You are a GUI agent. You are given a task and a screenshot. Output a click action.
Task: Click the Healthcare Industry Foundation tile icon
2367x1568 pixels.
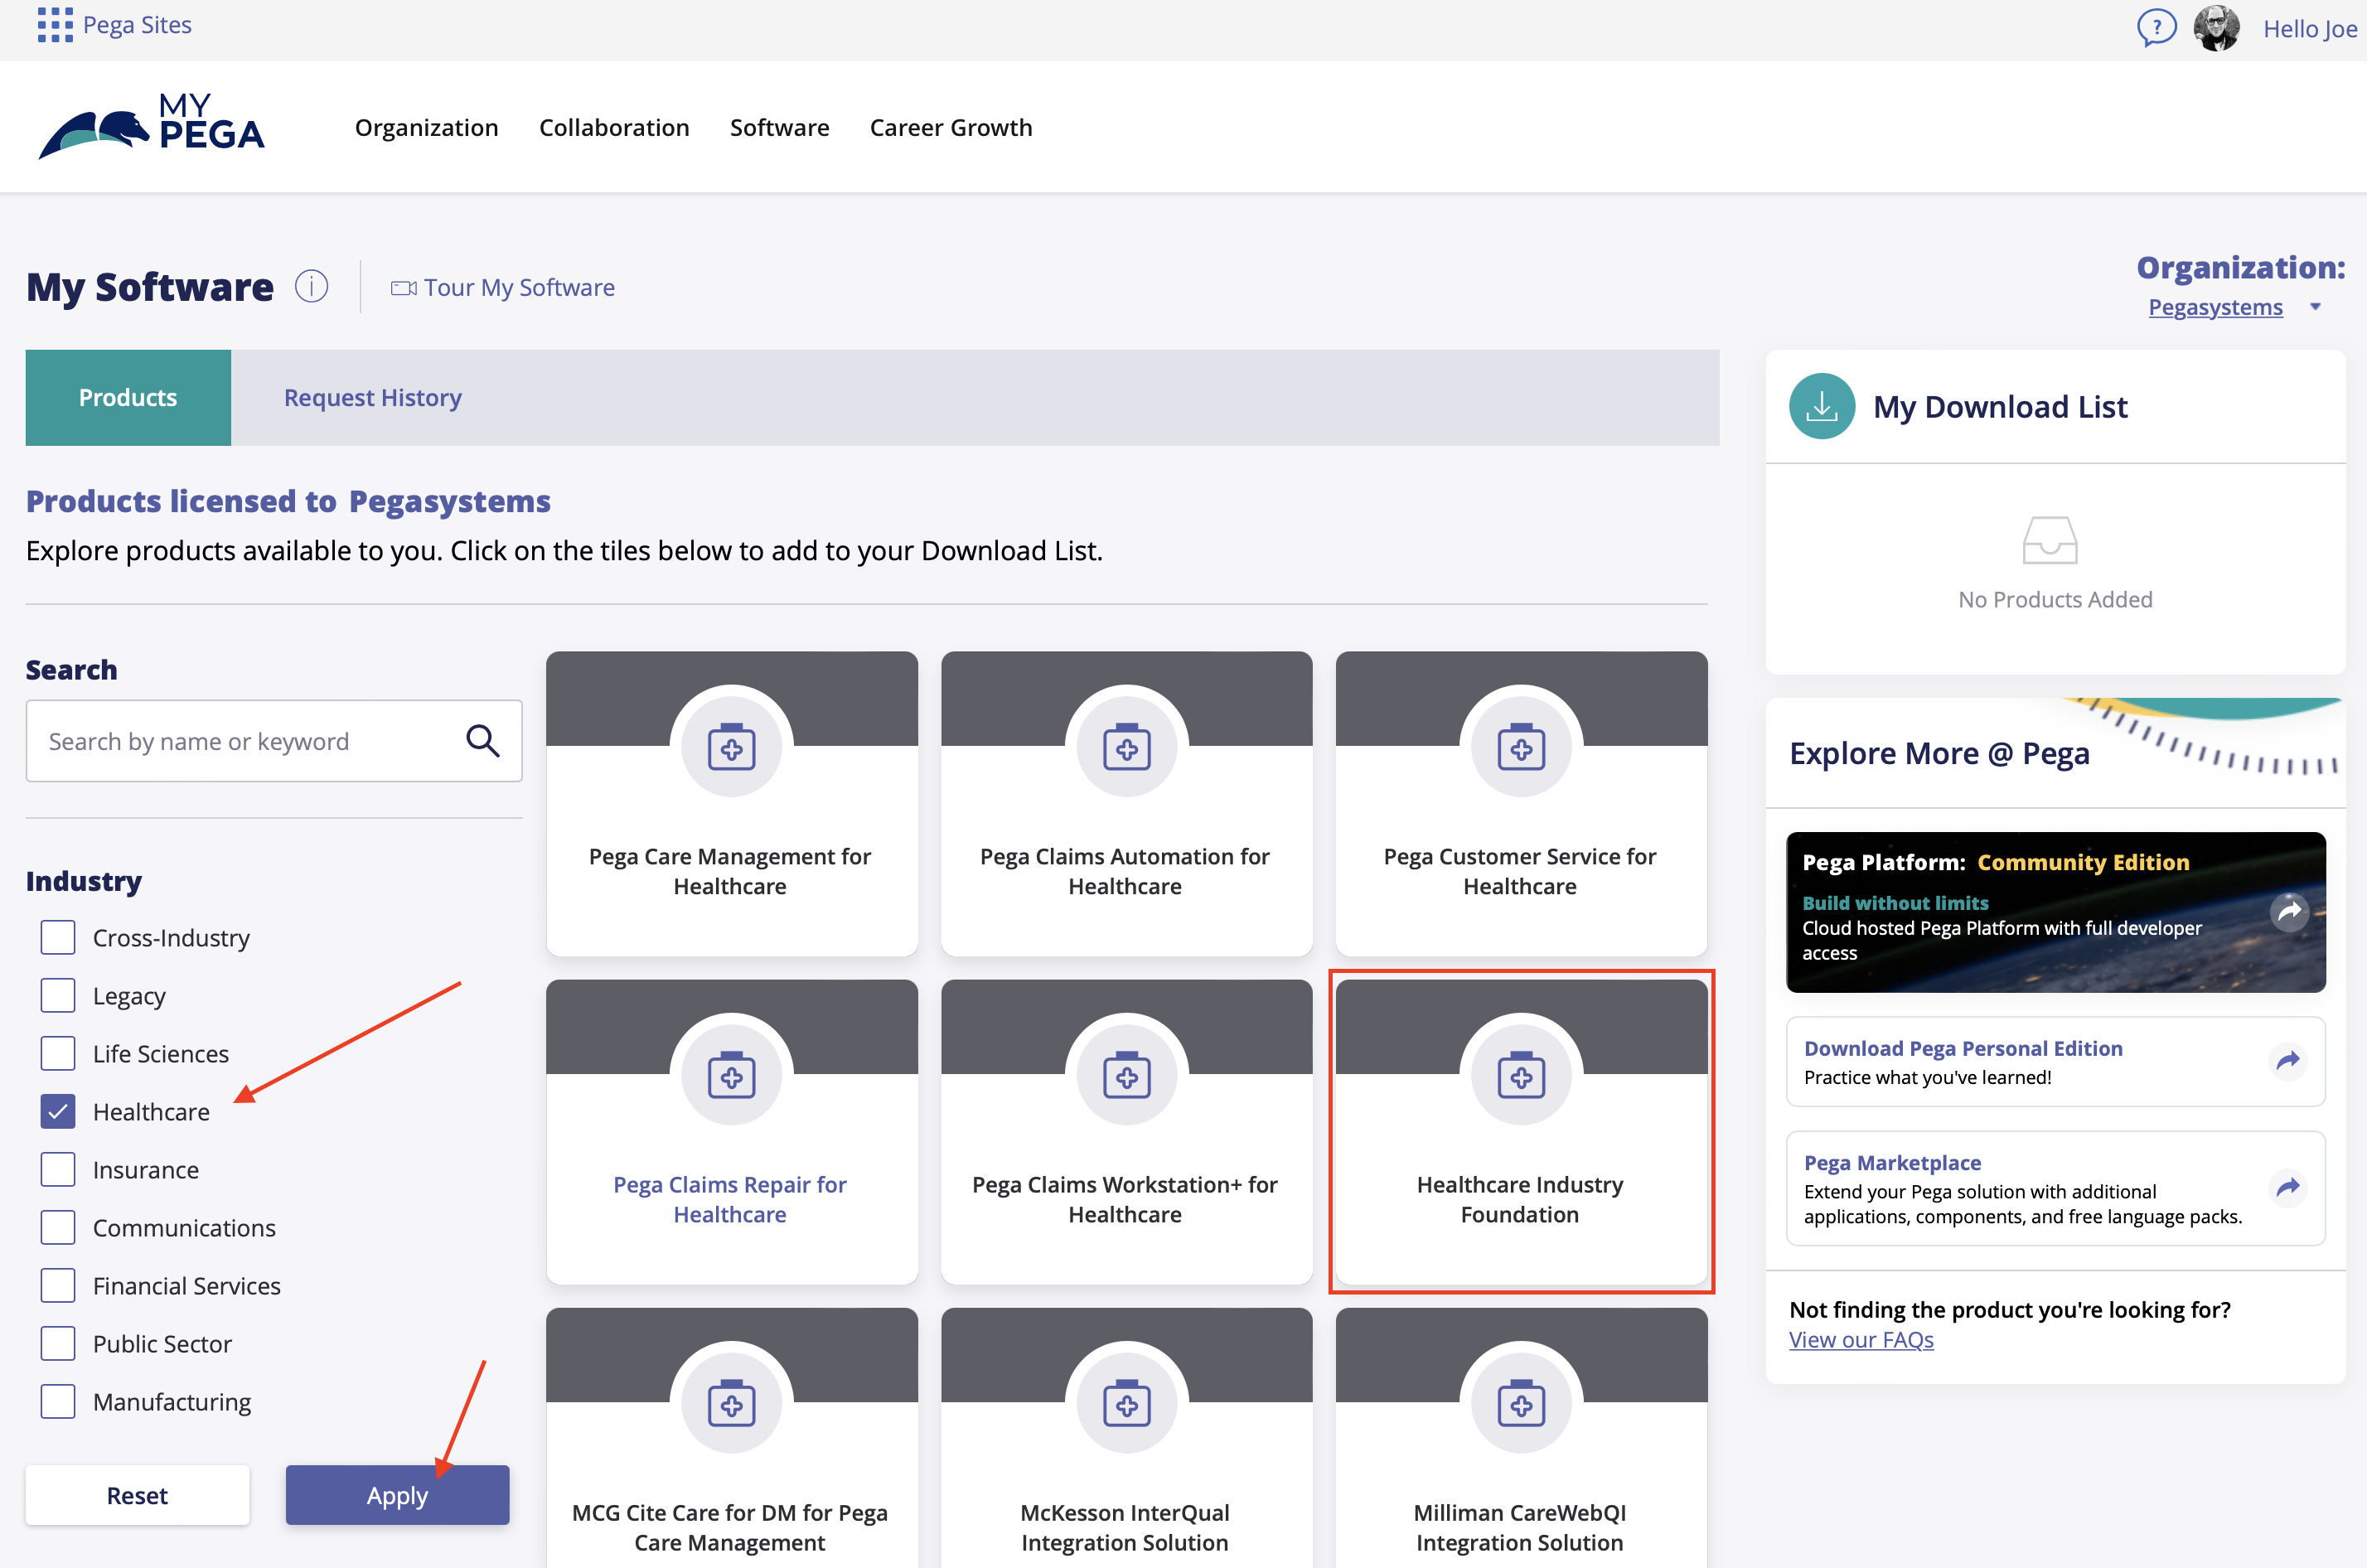tap(1520, 1076)
